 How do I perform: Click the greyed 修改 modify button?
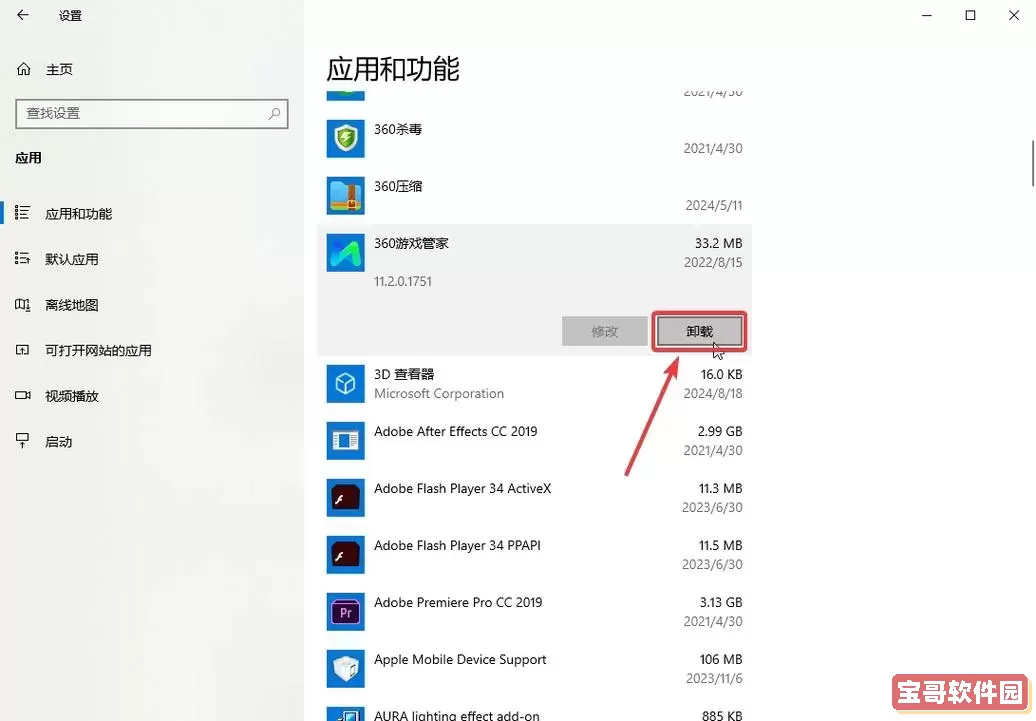[605, 331]
